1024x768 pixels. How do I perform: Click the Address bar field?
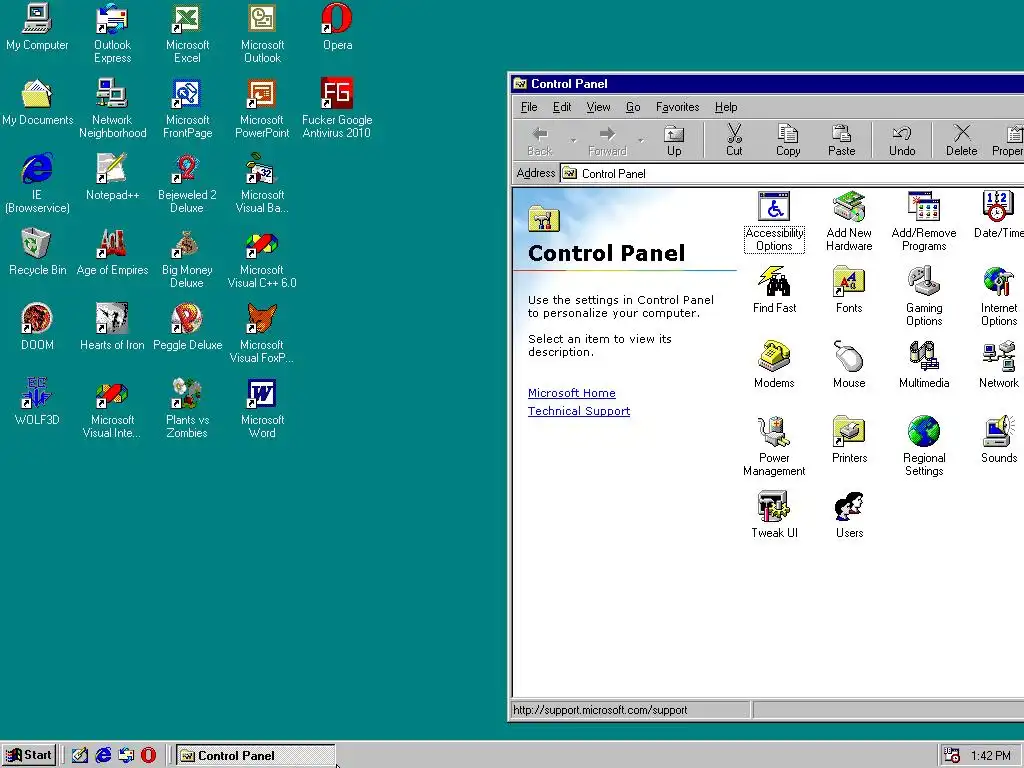pos(792,174)
